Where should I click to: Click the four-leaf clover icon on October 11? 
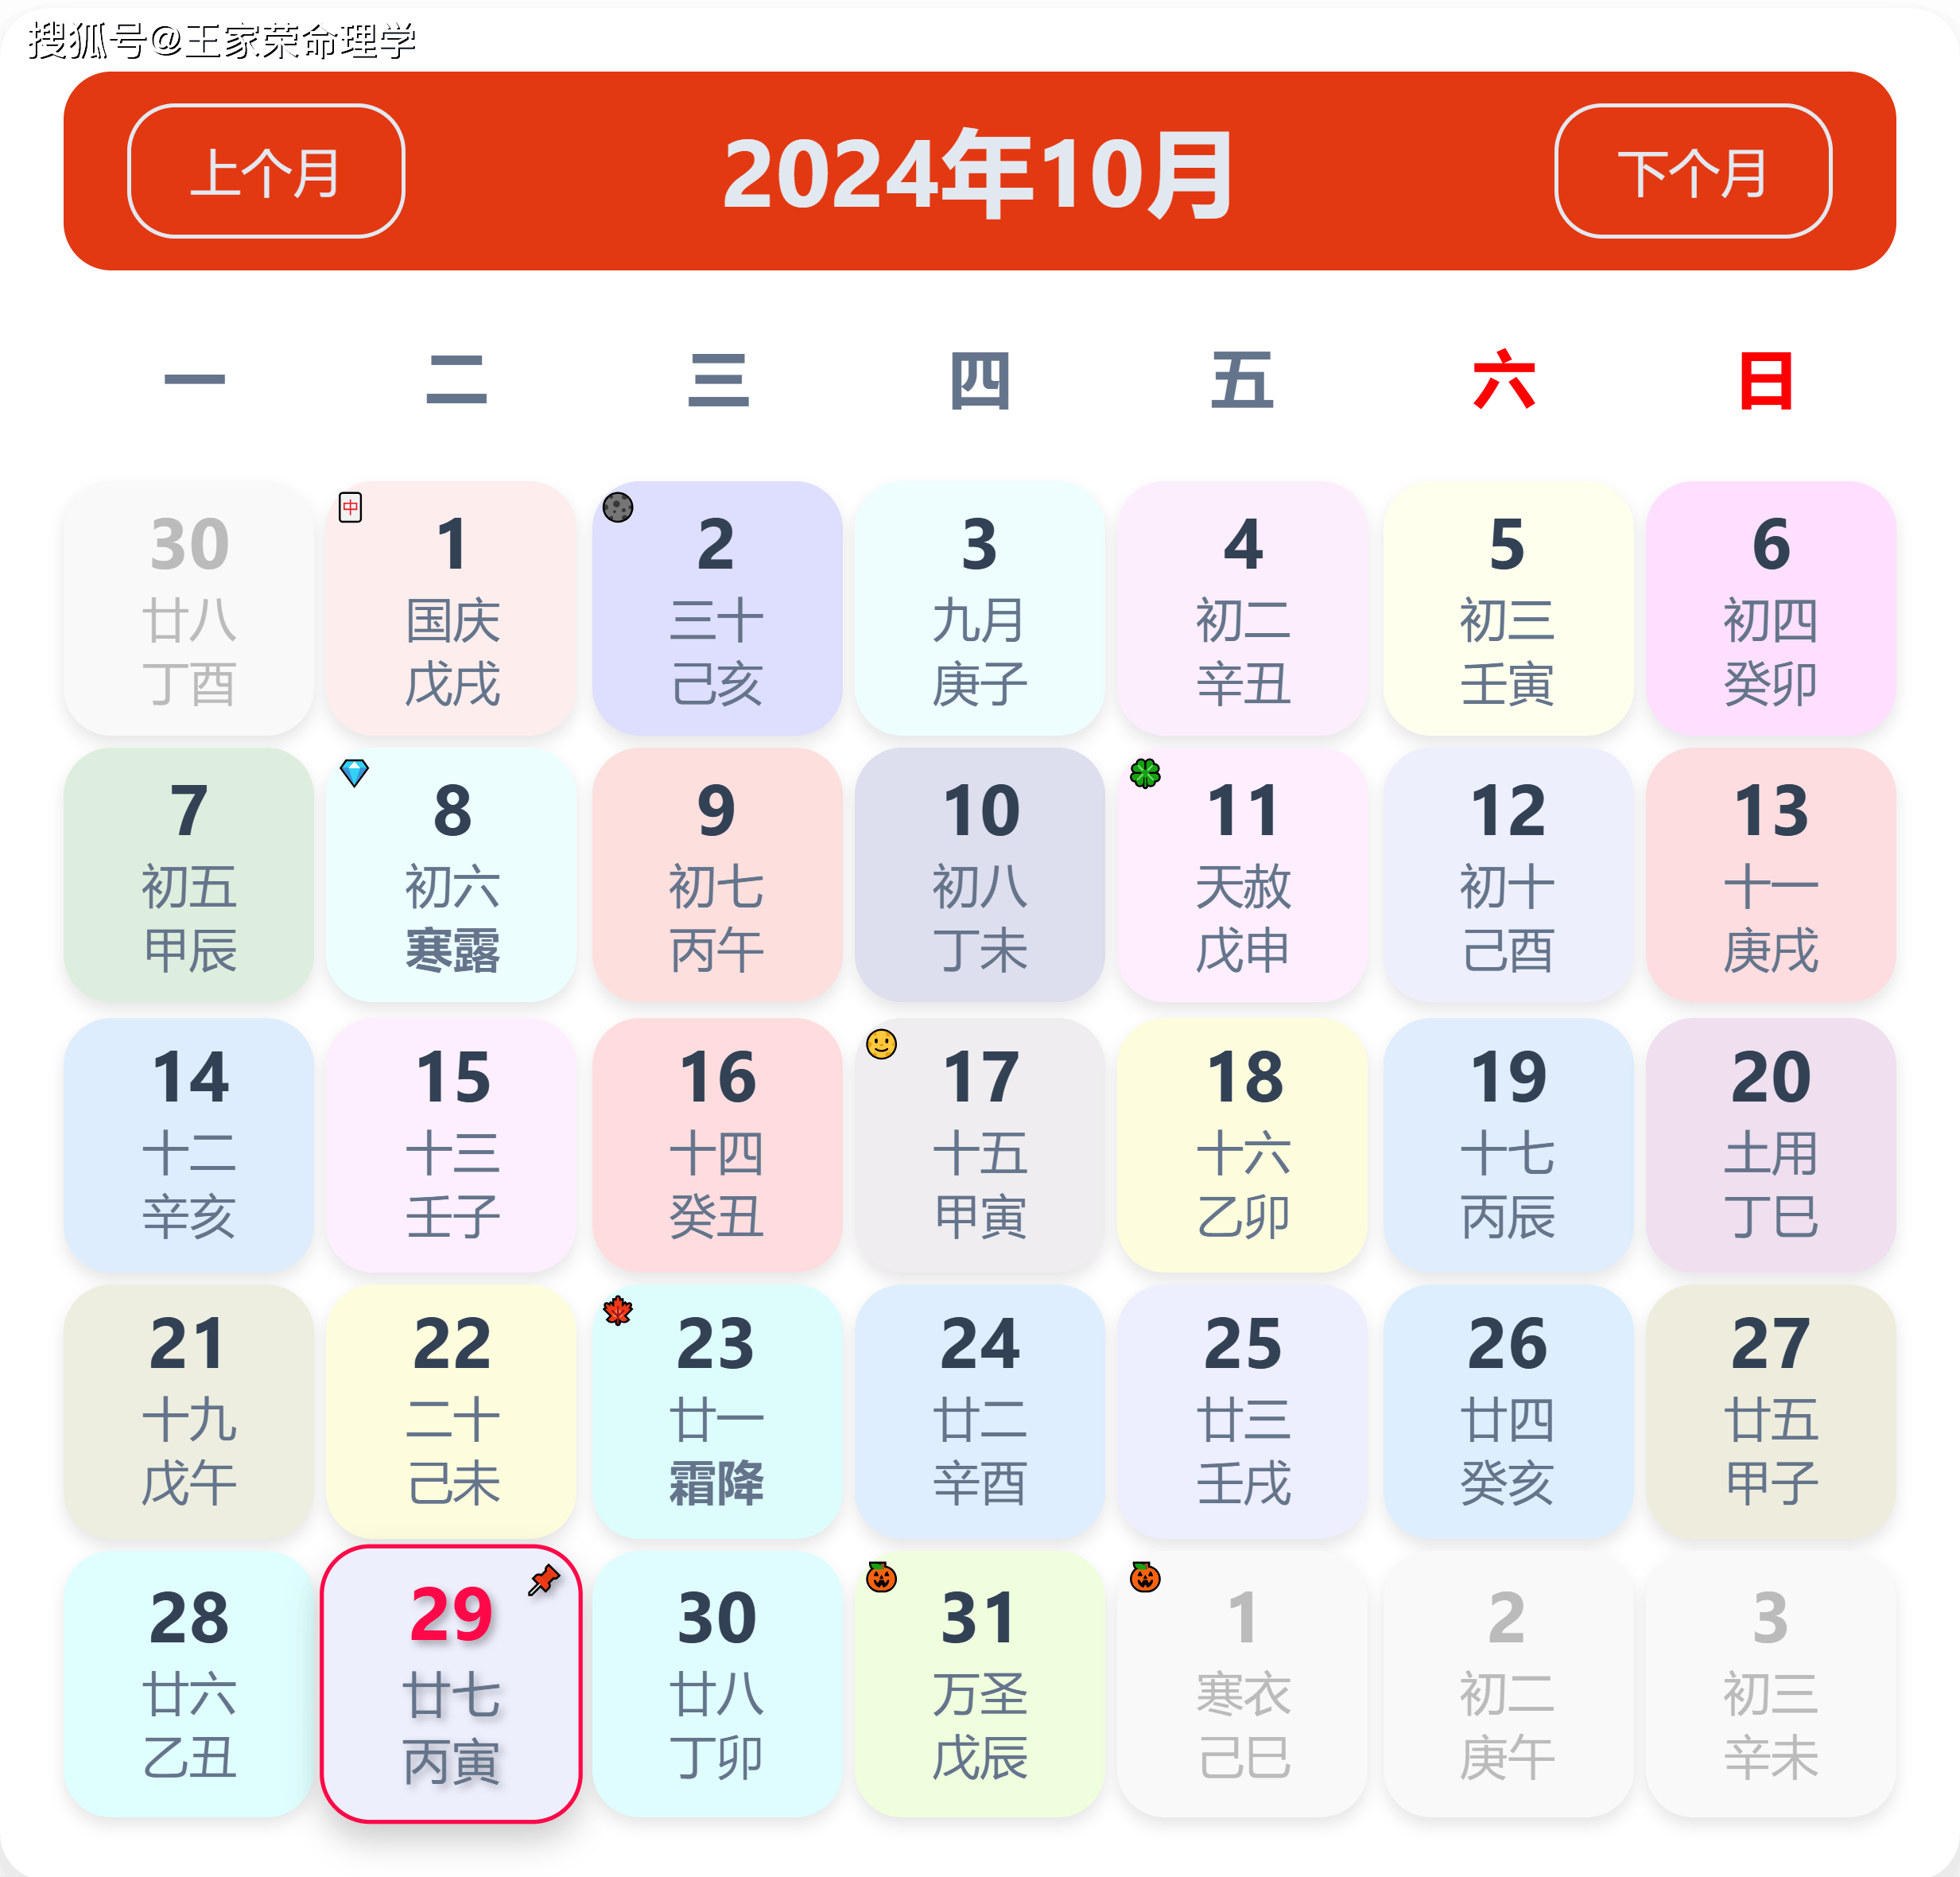(1145, 773)
